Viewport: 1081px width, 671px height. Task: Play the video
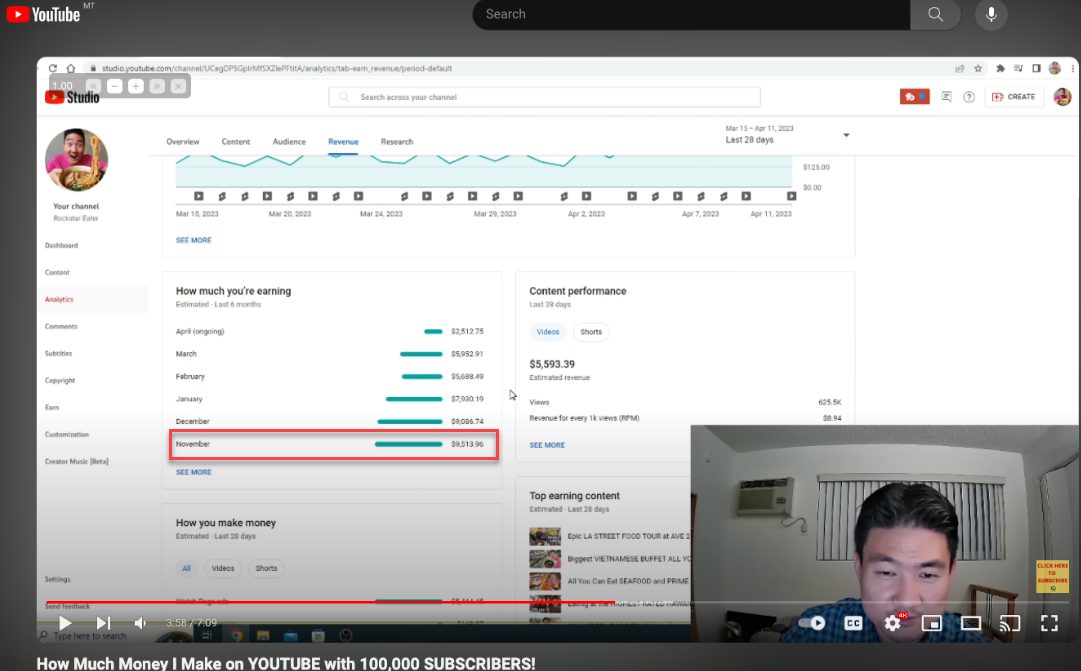click(x=65, y=623)
